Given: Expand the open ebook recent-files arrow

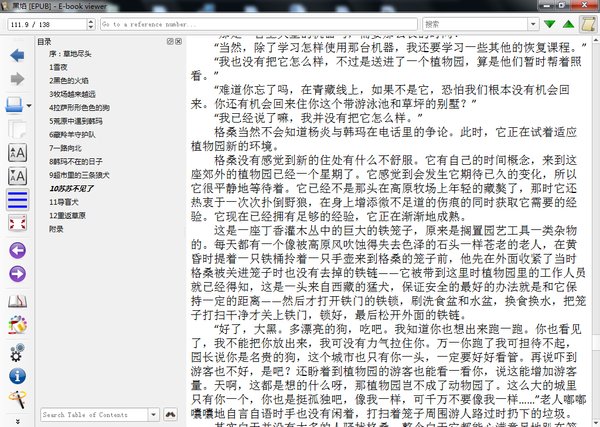Looking at the screenshot, I should tap(29, 105).
